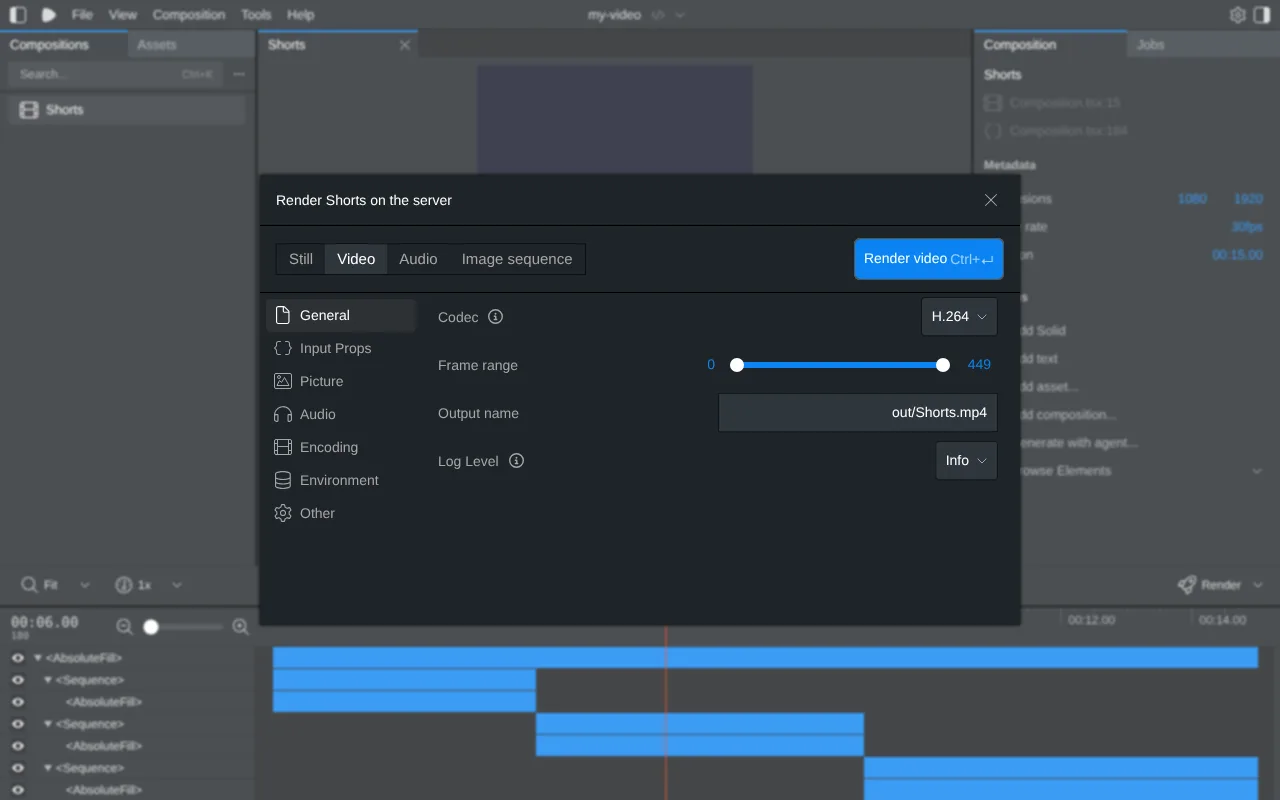The image size is (1280, 800).
Task: Open the Encoding section with film icon
Action: click(x=340, y=447)
